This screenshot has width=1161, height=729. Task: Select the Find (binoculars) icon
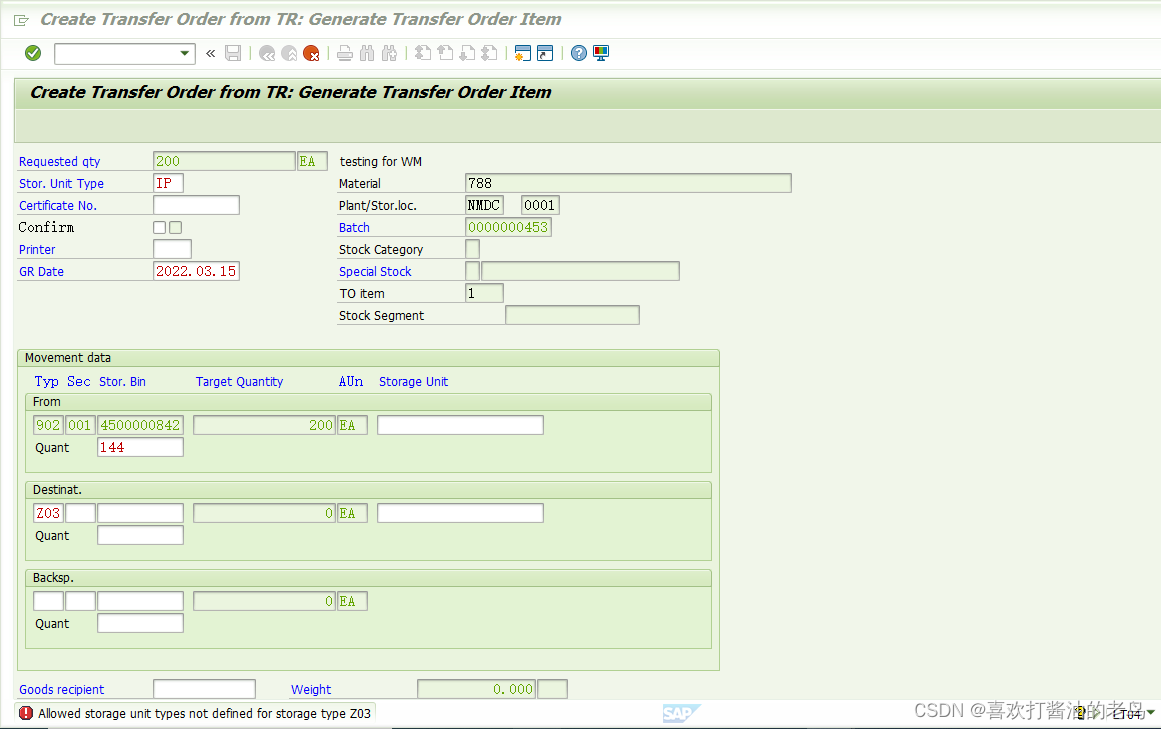point(365,53)
